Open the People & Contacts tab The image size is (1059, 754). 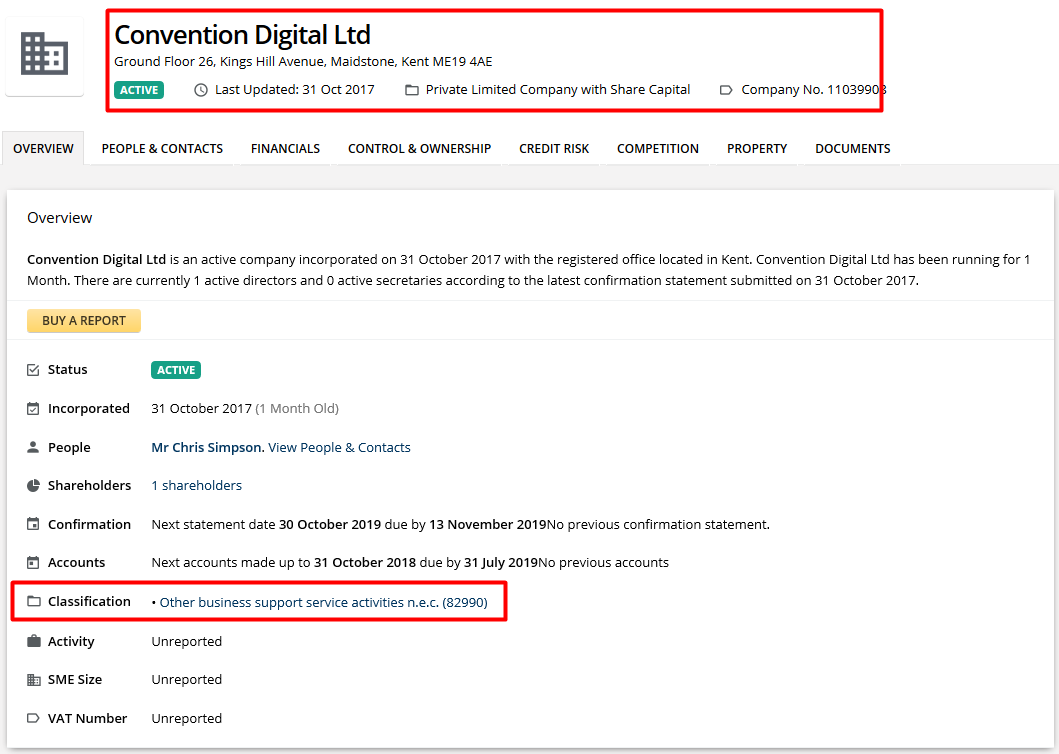[162, 149]
